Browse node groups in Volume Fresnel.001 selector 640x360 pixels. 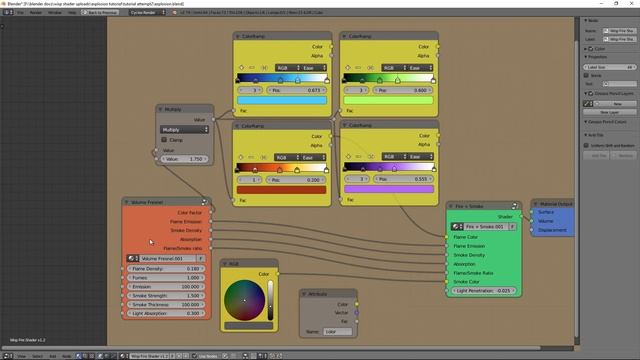point(133,258)
